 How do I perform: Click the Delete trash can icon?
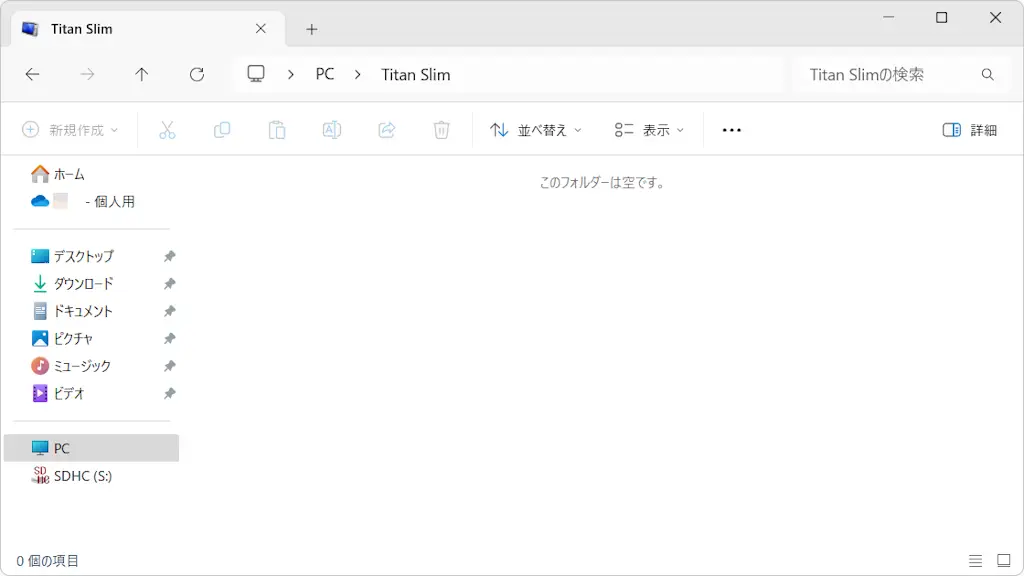click(441, 130)
